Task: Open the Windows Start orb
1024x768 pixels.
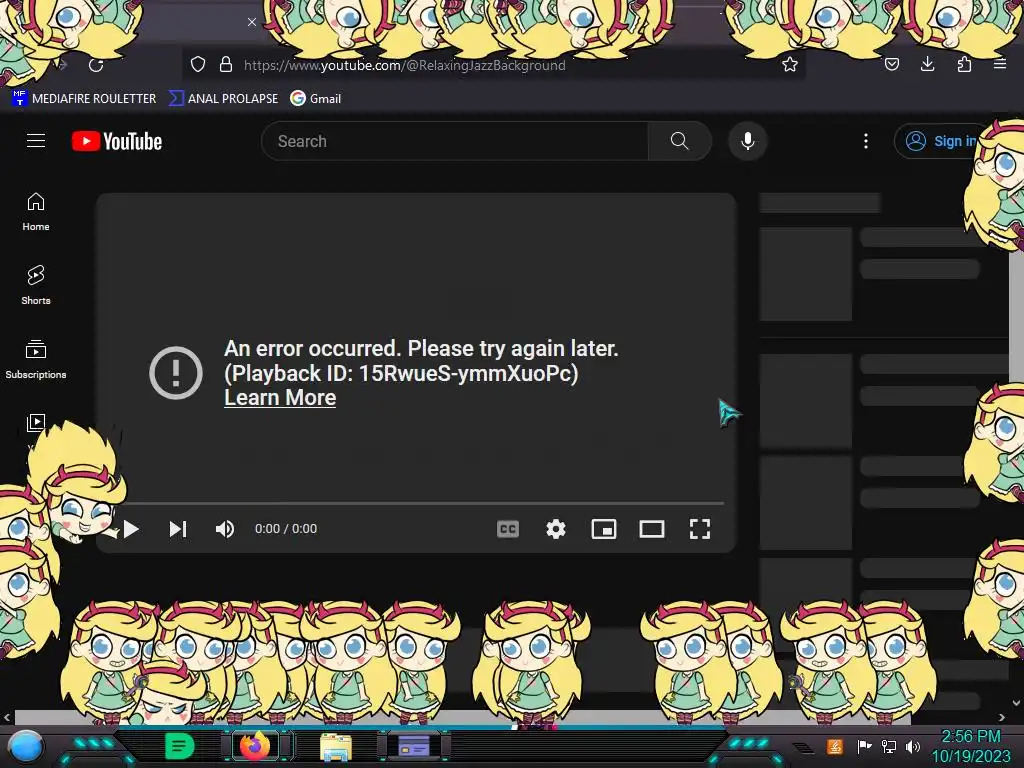Action: (25, 747)
